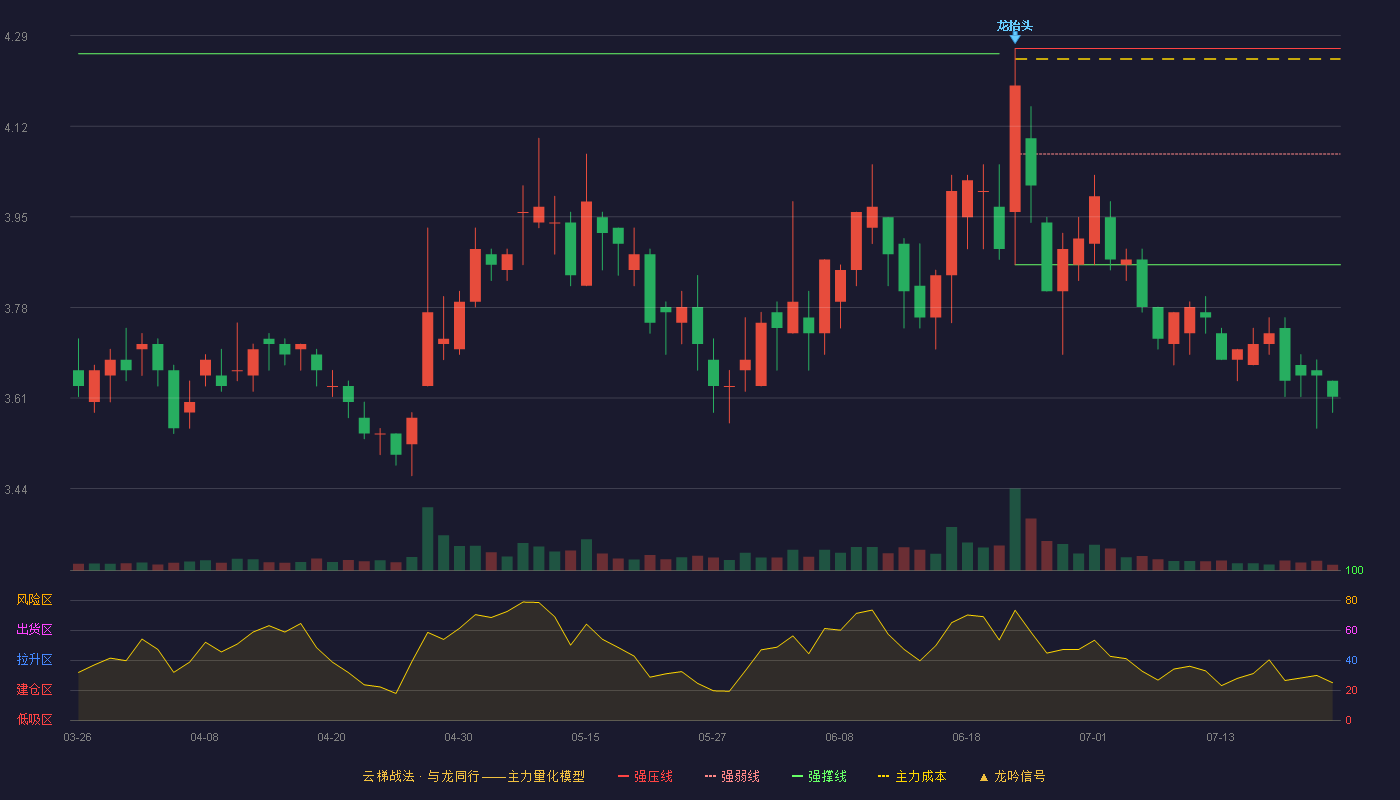Click the 4.12 price axis label

point(16,128)
